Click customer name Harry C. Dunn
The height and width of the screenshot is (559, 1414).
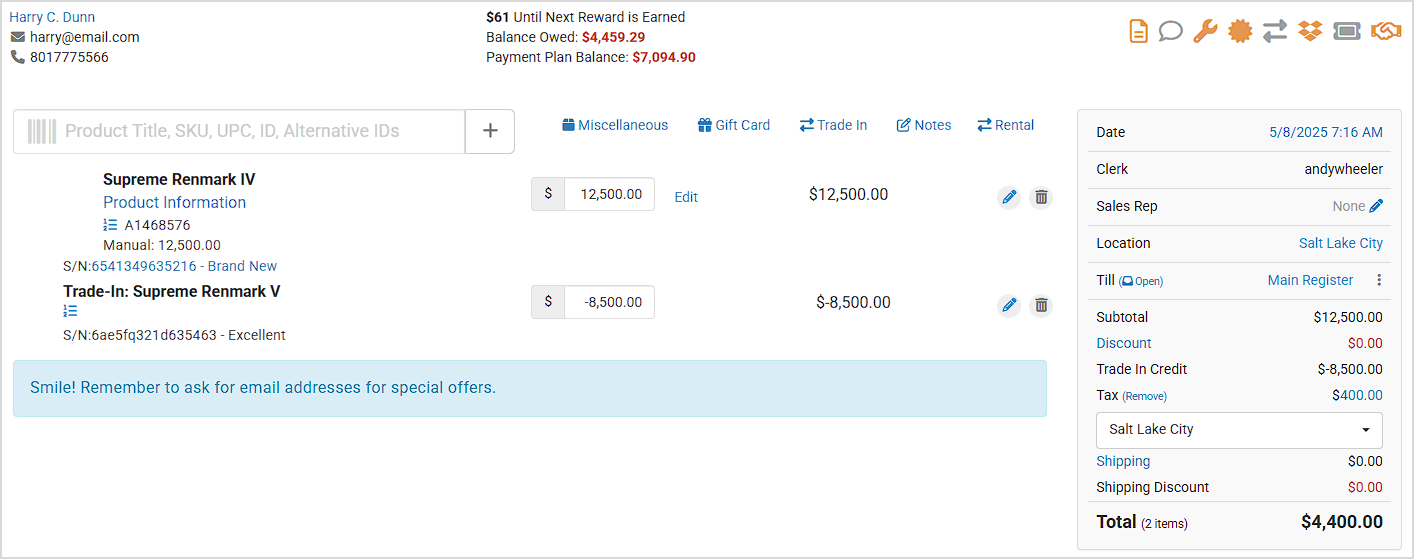coord(52,17)
